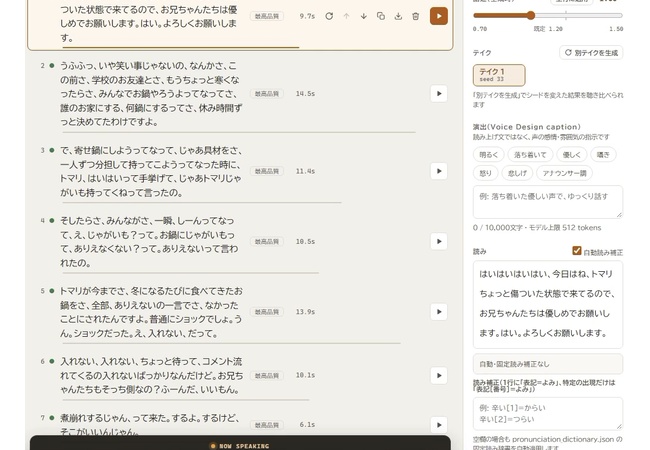Move the first segment down with the arrow
The height and width of the screenshot is (450, 650).
point(364,16)
